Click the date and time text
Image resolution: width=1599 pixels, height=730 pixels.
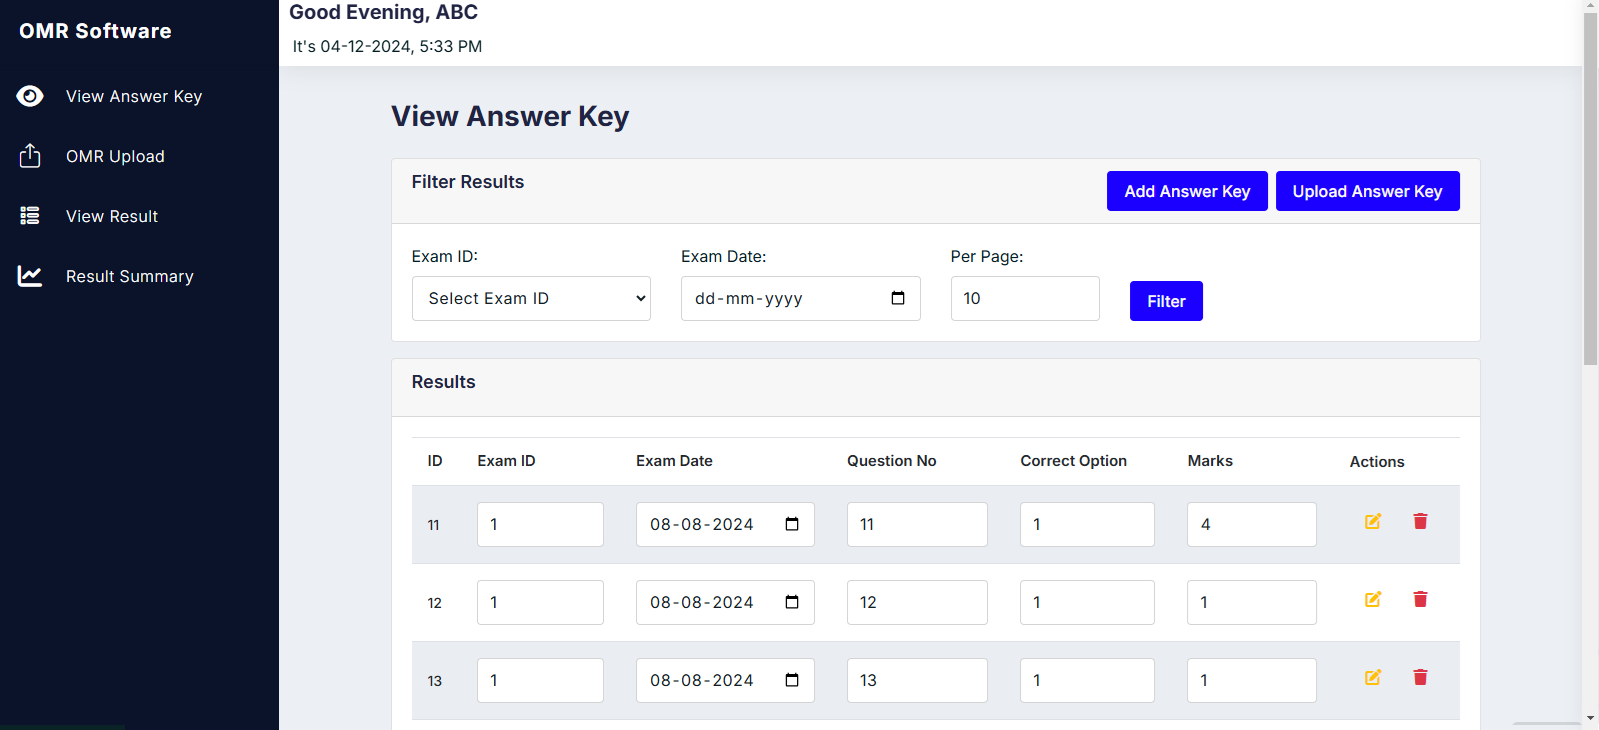point(387,46)
